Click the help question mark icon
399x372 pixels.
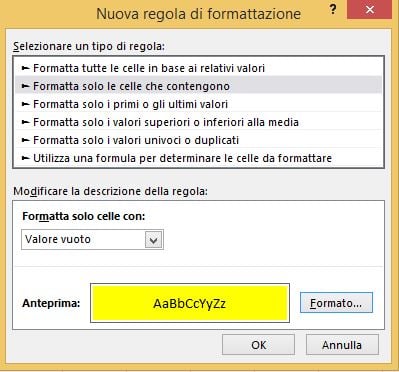coord(332,10)
